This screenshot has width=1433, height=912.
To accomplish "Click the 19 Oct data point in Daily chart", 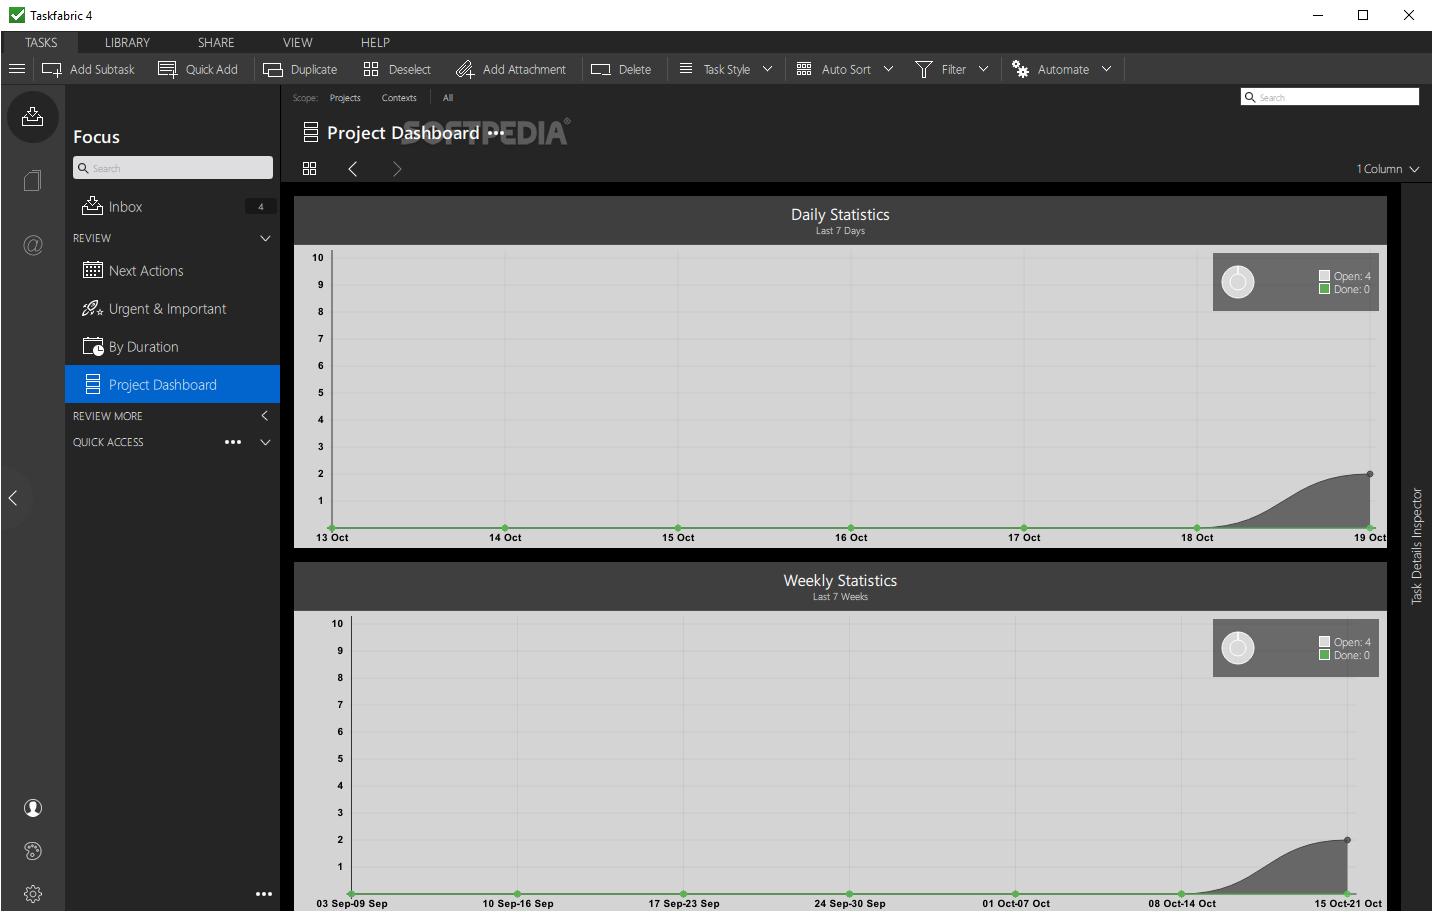I will pyautogui.click(x=1370, y=474).
